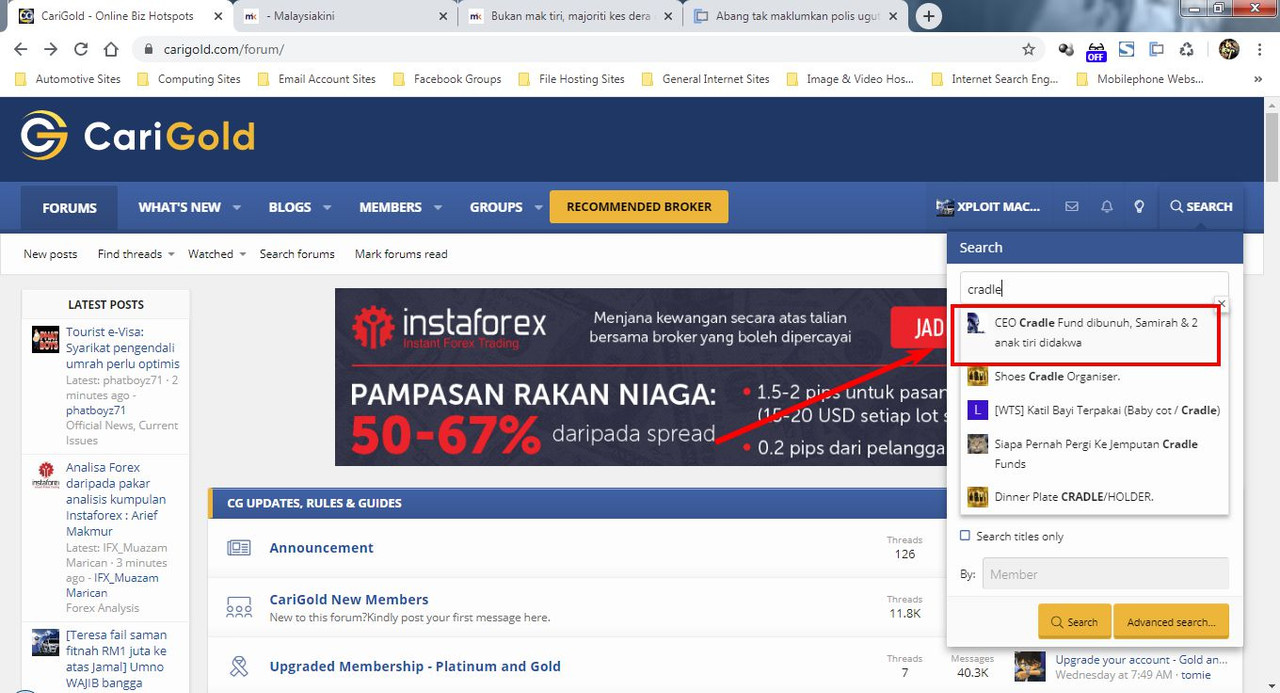Show hidden bookmarks with the double chevron
1280x693 pixels.
(x=1258, y=79)
